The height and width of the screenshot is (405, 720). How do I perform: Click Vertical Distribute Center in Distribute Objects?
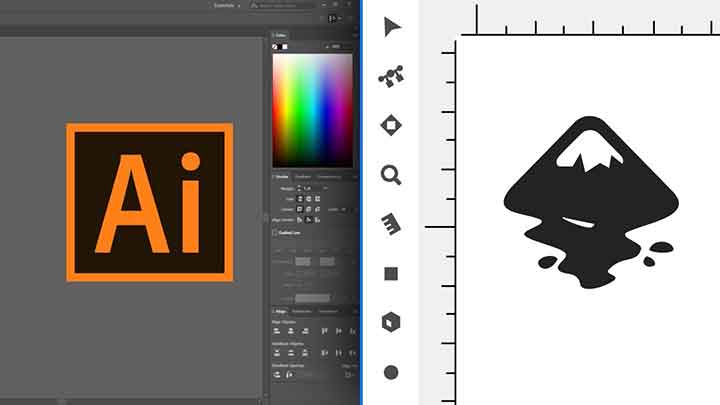click(x=291, y=353)
